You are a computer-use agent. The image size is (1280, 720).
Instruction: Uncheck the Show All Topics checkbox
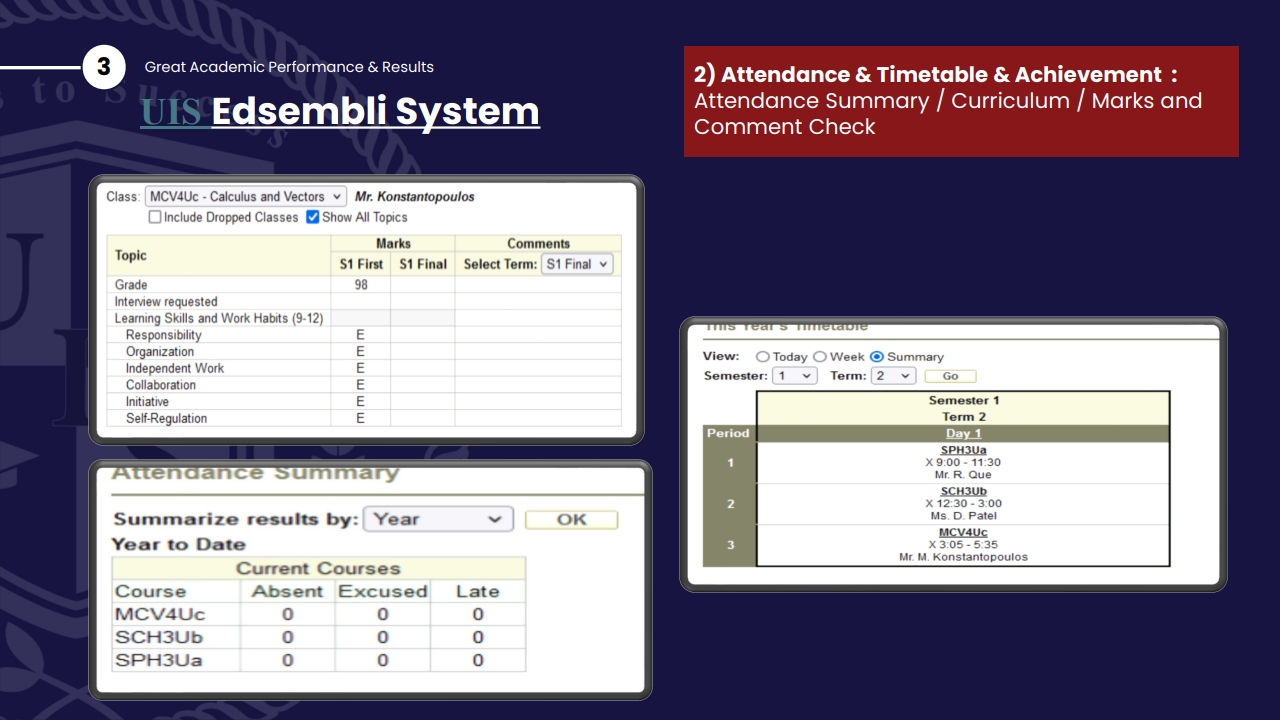coord(313,217)
